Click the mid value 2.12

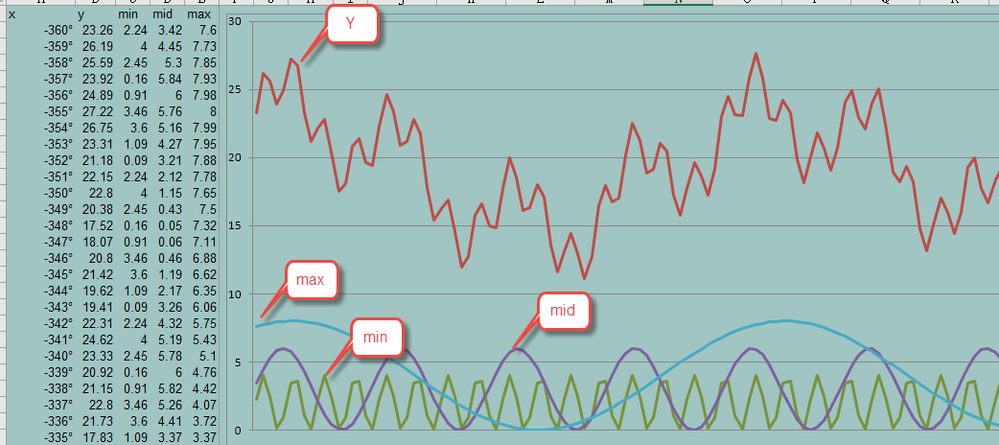click(x=171, y=177)
